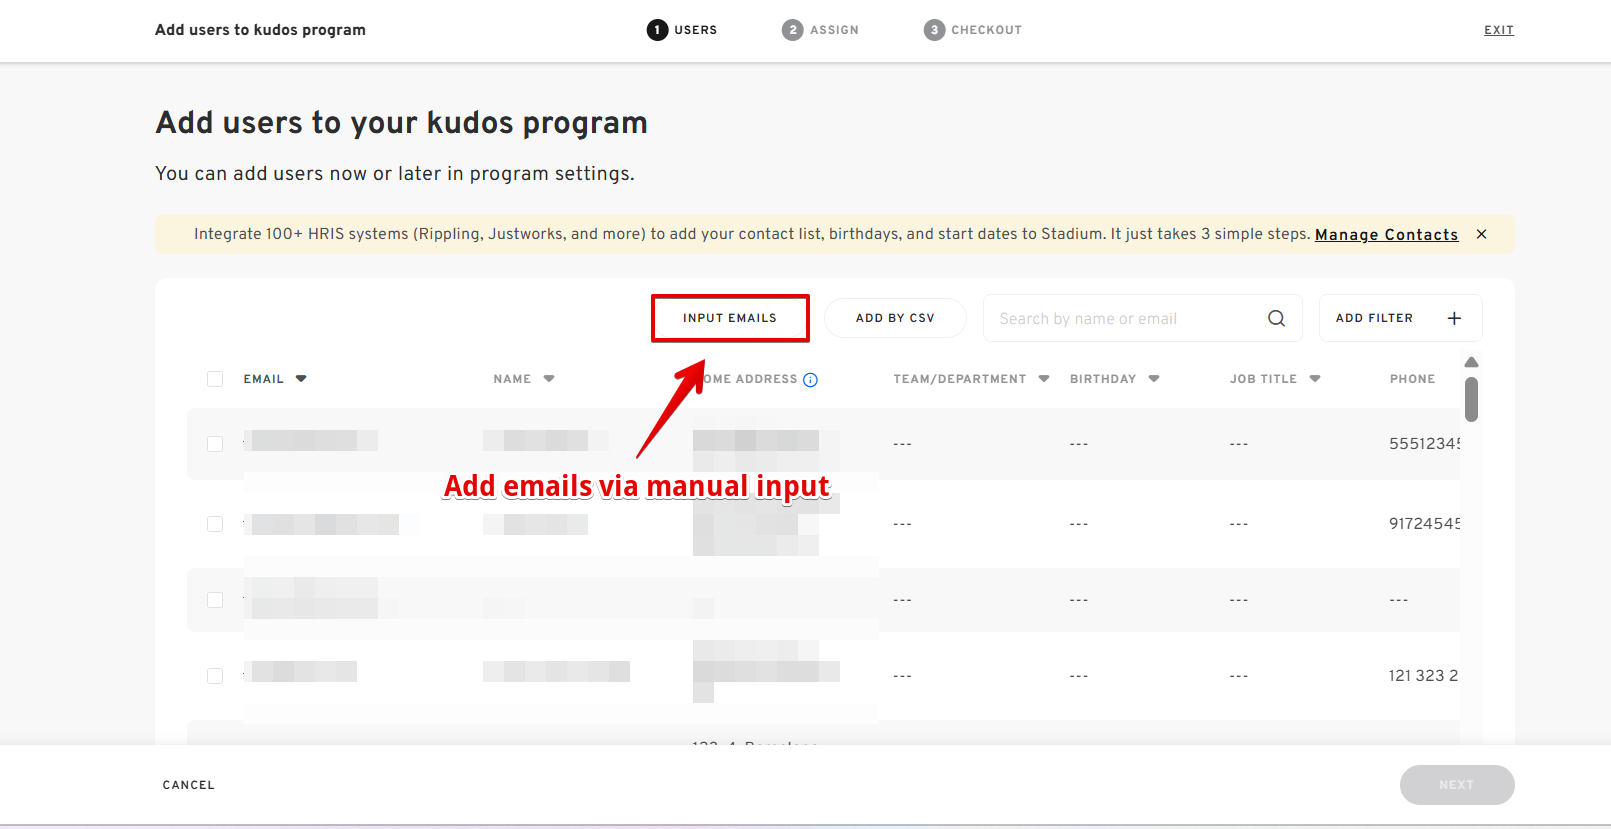Image resolution: width=1611 pixels, height=829 pixels.
Task: Click the search magnifier icon
Action: 1276,318
